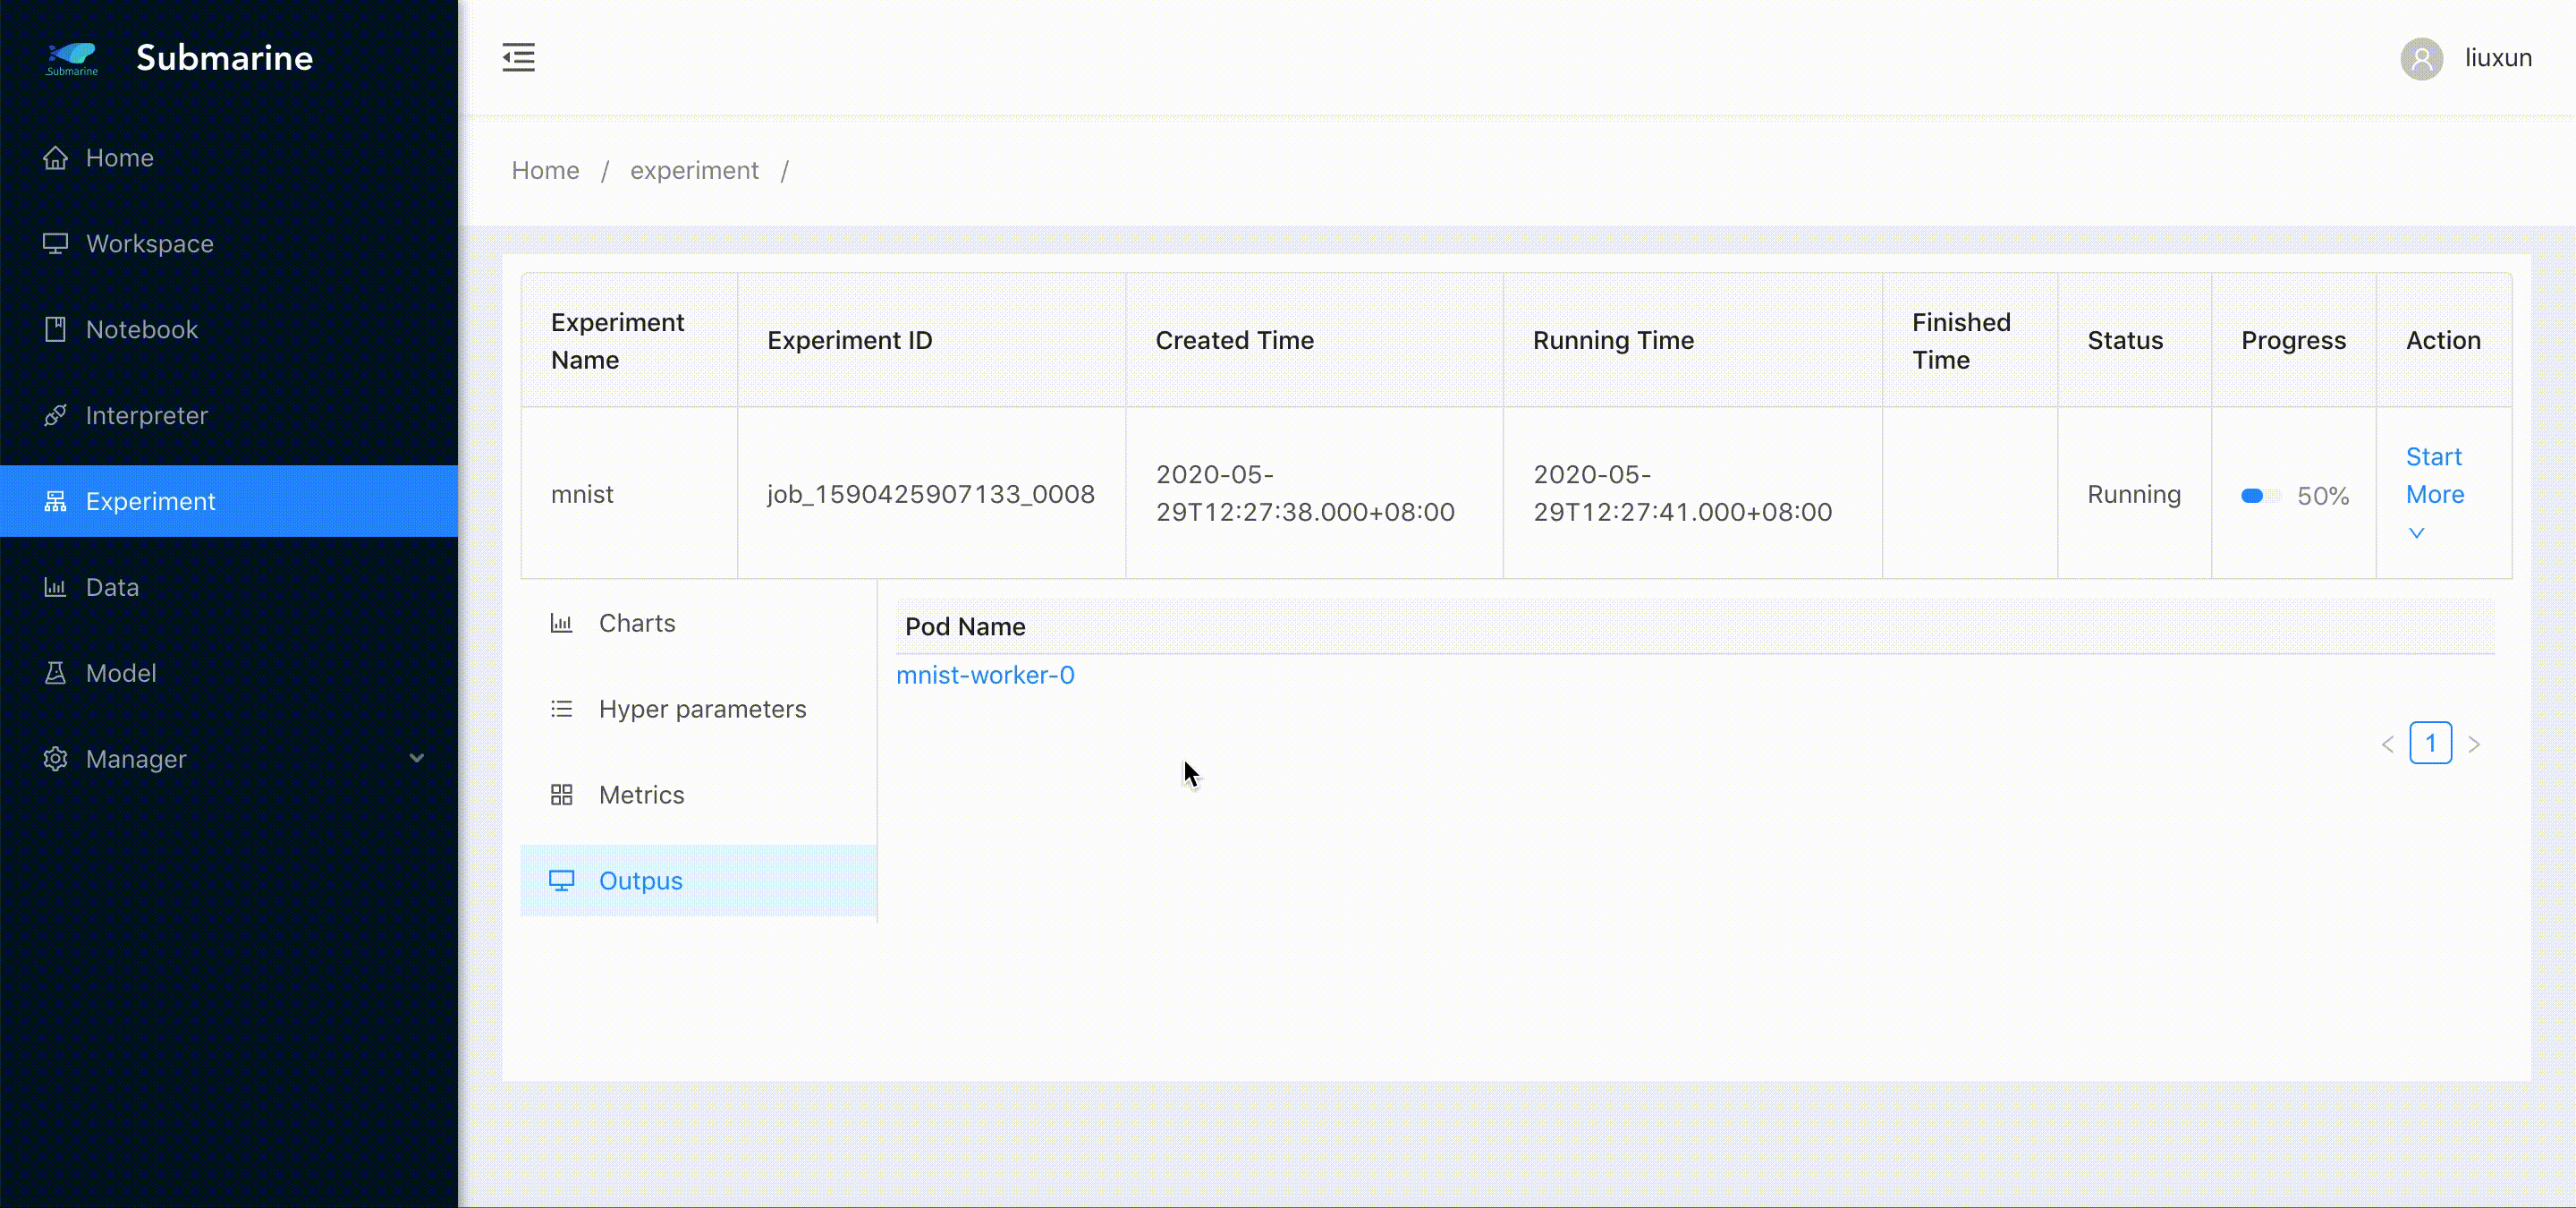Screen dimensions: 2576x1208
Task: Open liuxun user account menu
Action: (2497, 58)
